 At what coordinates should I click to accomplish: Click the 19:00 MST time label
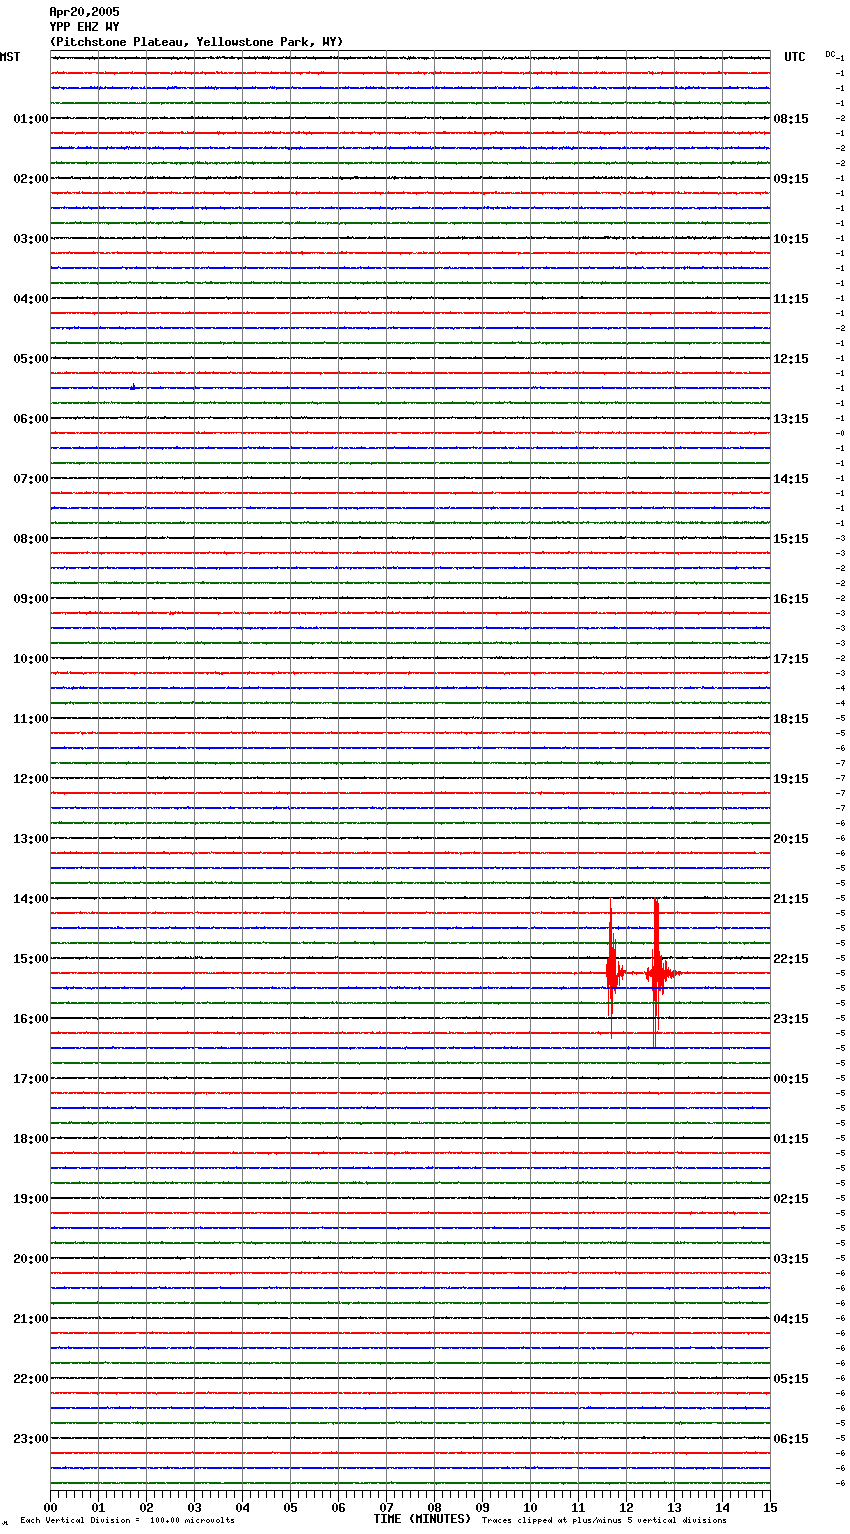30,1199
